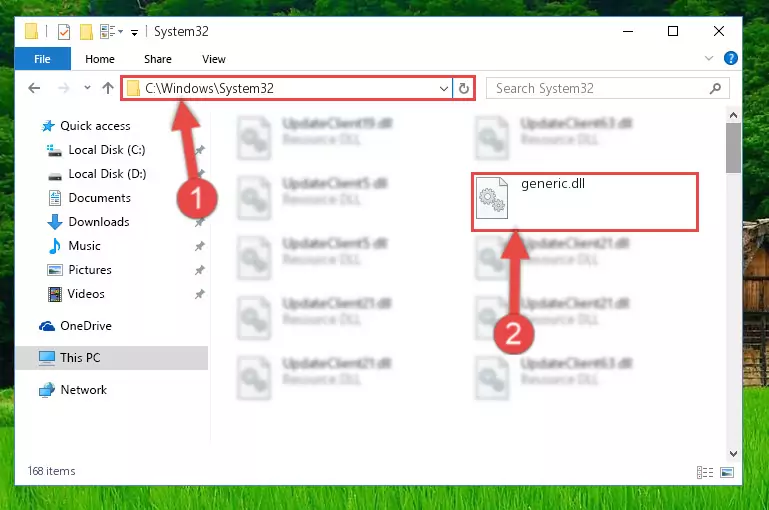Open the recent locations dropdown arrow
The height and width of the screenshot is (510, 769).
click(x=87, y=88)
